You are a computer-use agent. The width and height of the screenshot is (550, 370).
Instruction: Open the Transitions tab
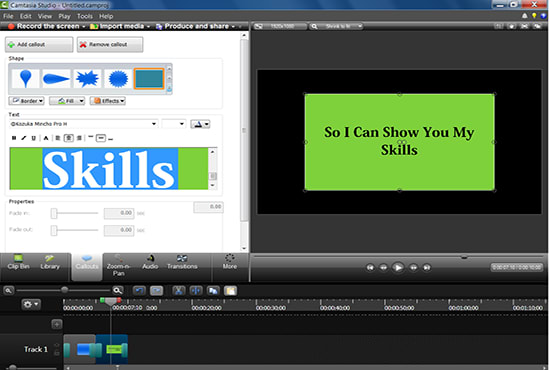[182, 262]
